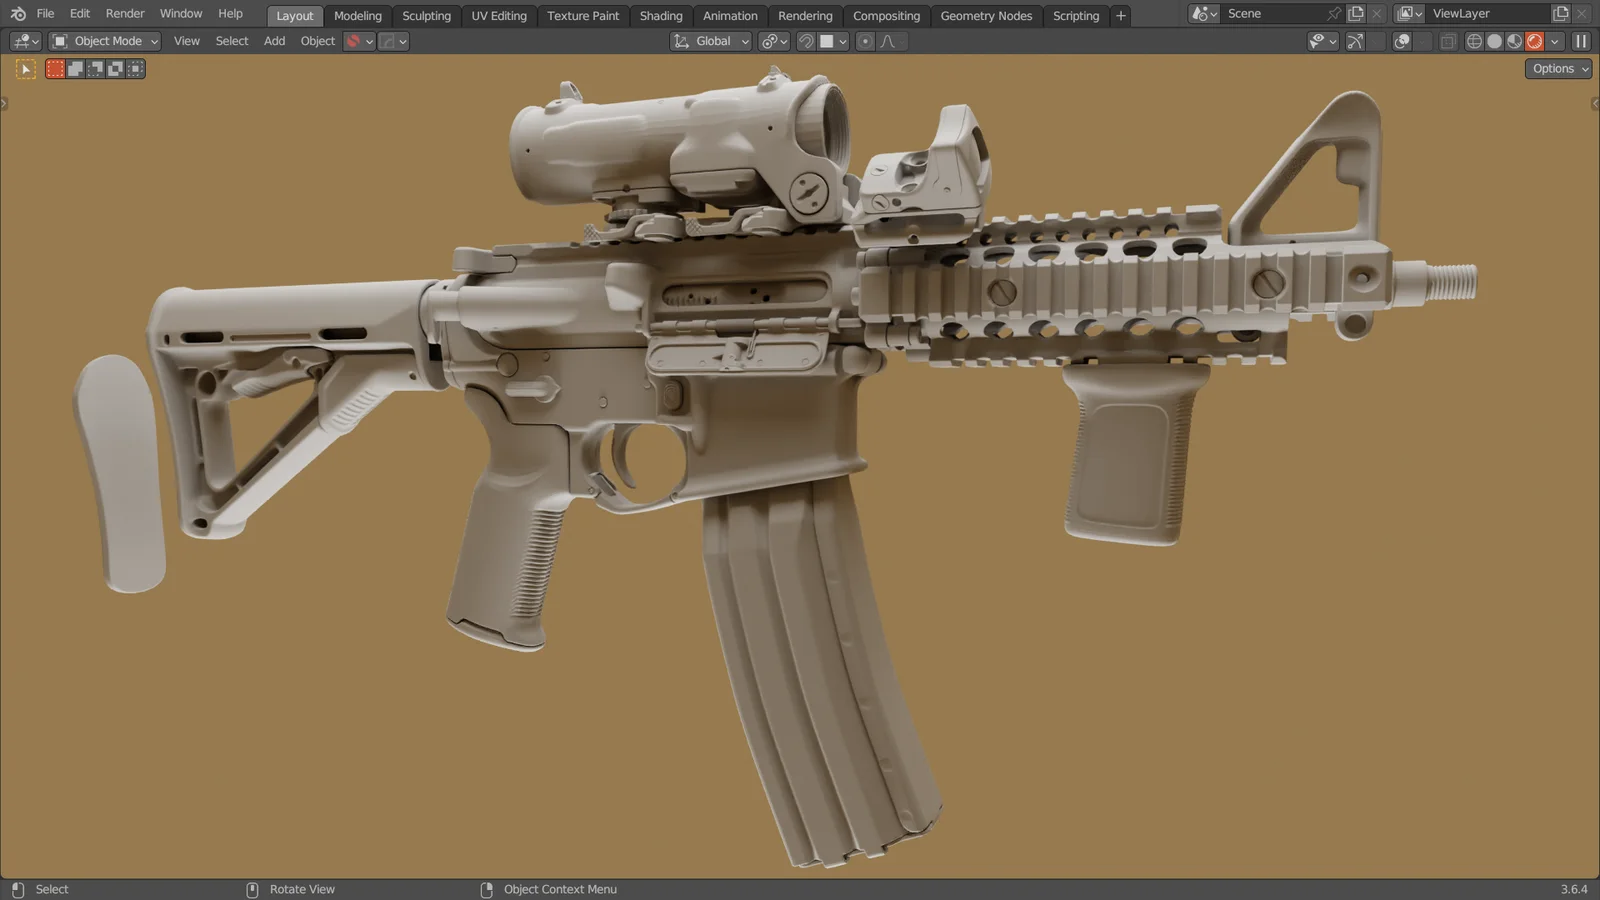This screenshot has height=900, width=1600.
Task: Add a new workspace with the plus button
Action: [1120, 15]
